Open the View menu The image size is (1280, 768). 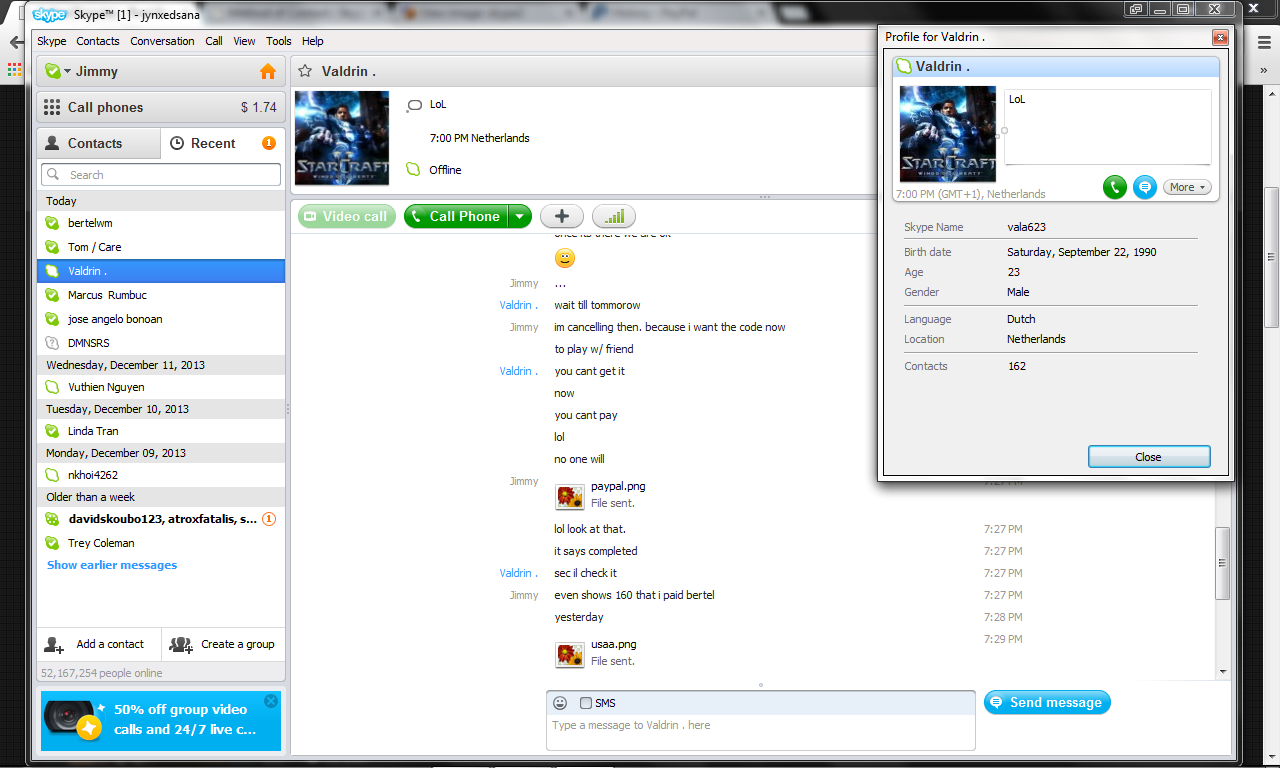245,41
